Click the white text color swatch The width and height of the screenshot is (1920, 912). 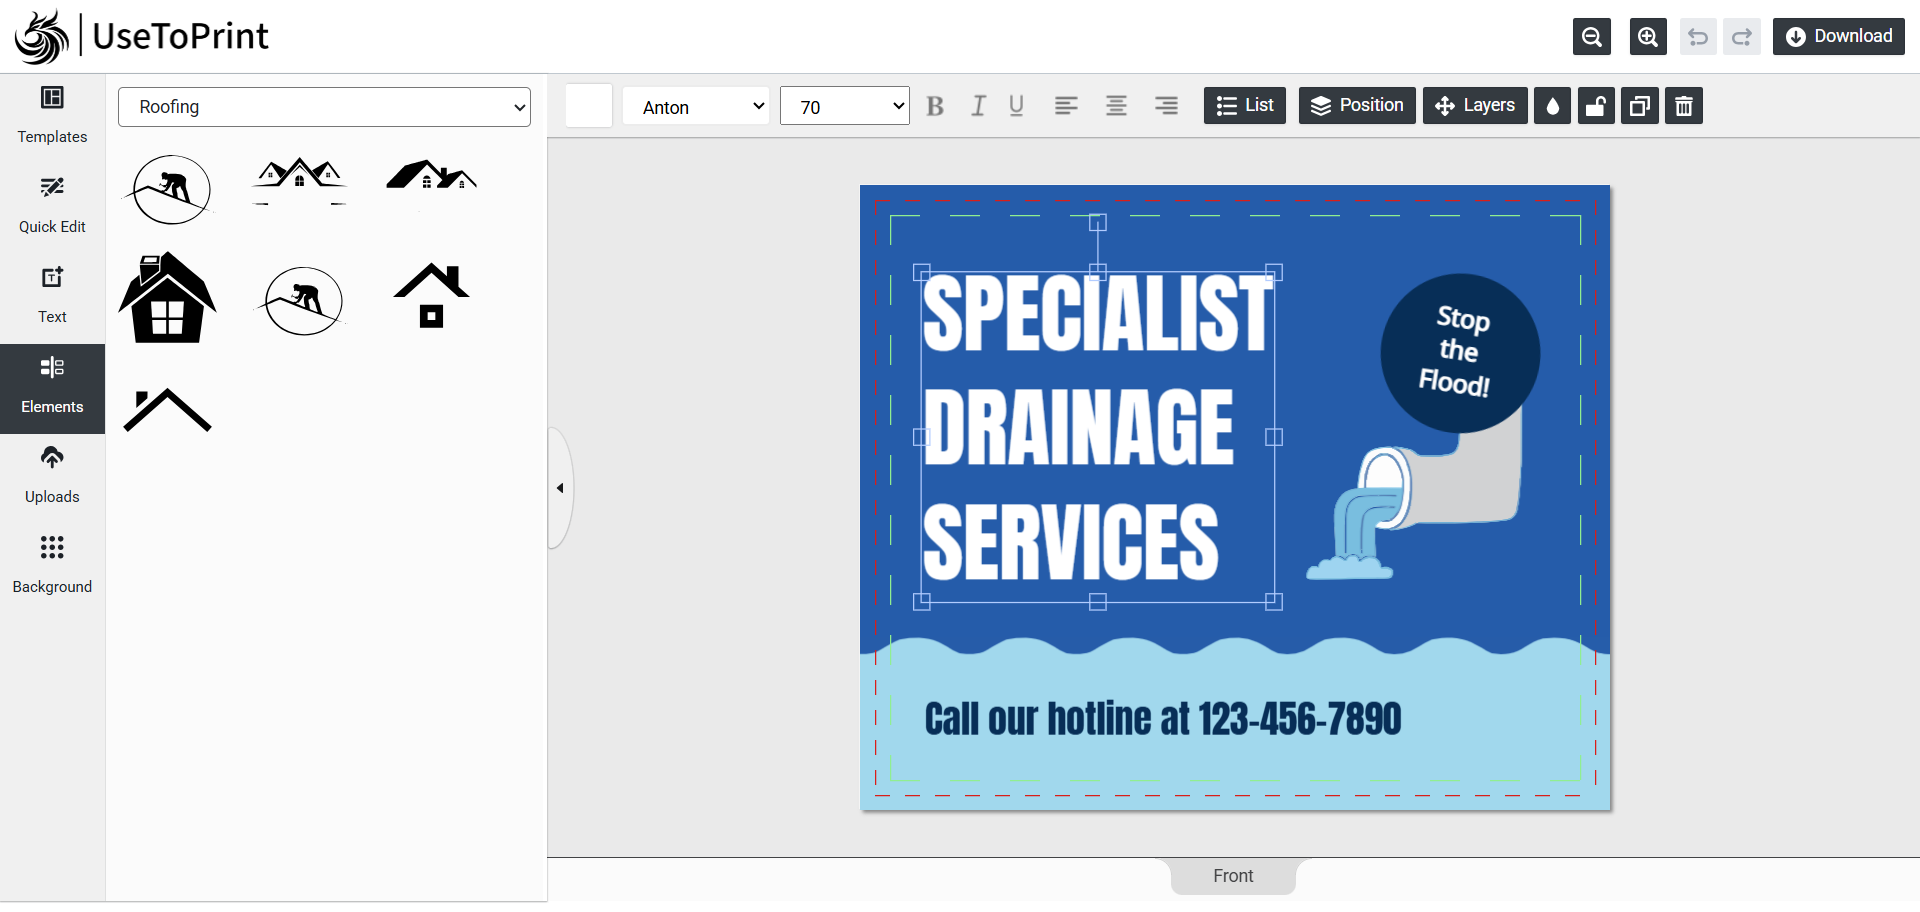(x=589, y=106)
